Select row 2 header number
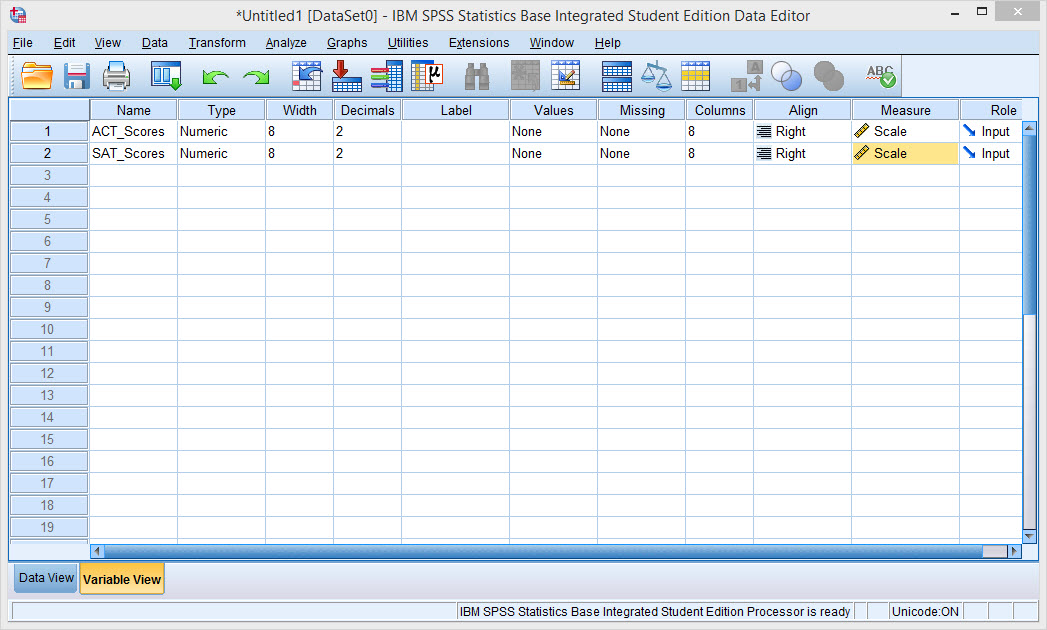The image size is (1047, 630). [x=48, y=153]
